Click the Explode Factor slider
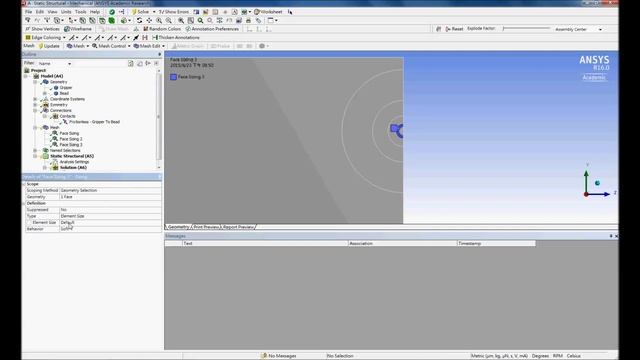 [527, 29]
